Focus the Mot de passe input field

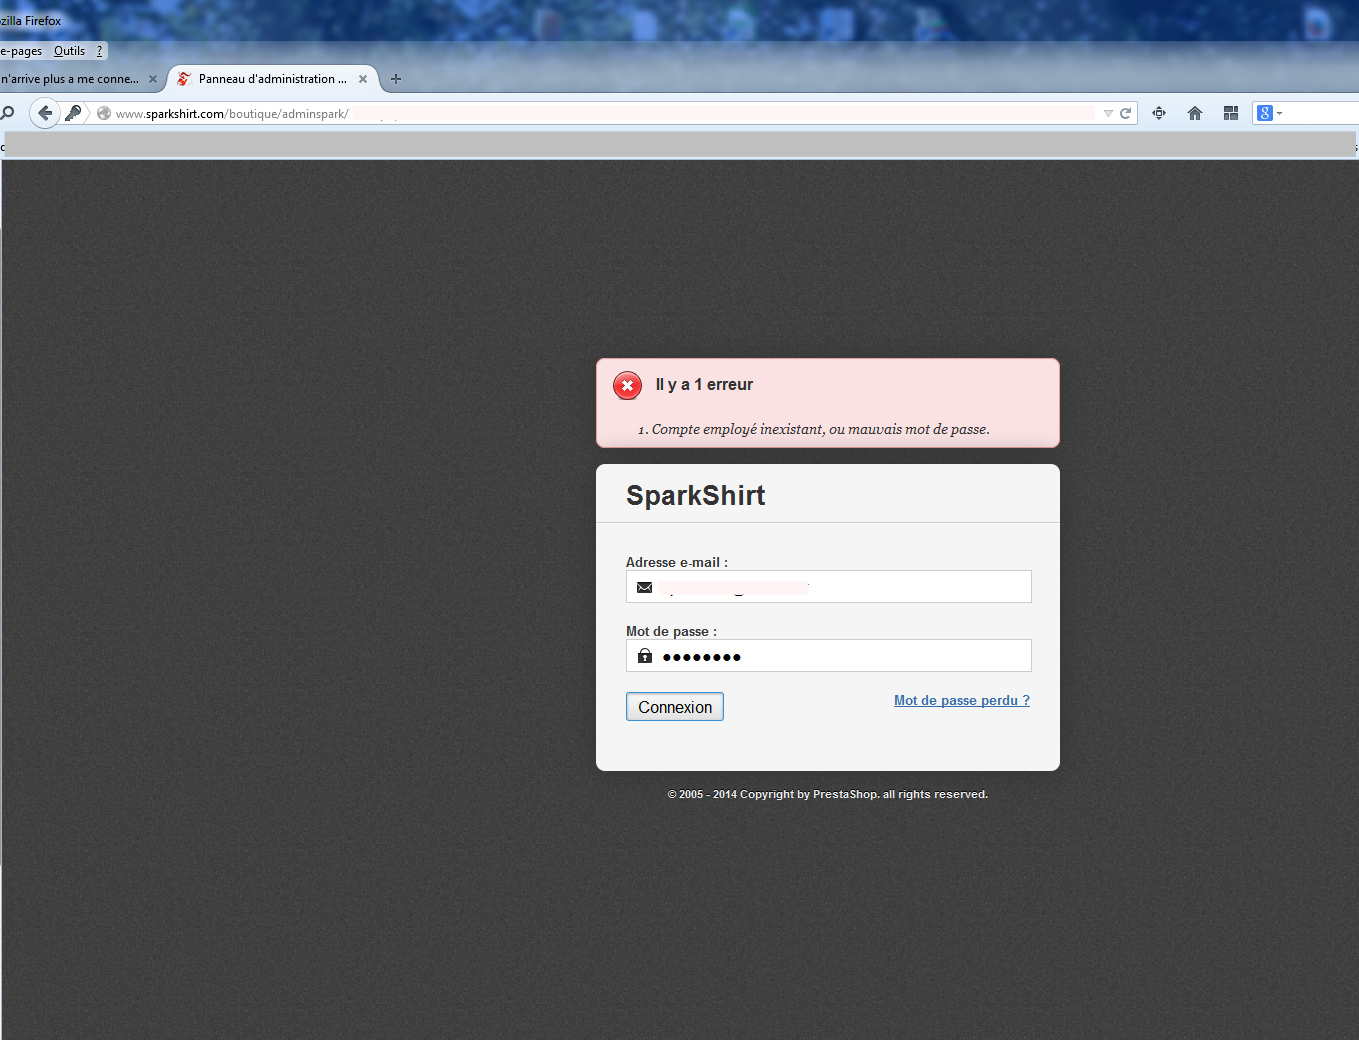tap(829, 656)
